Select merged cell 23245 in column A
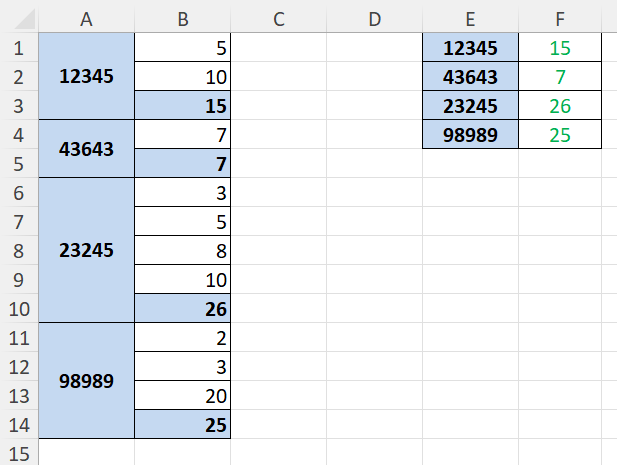The width and height of the screenshot is (617, 465). pyautogui.click(x=86, y=250)
